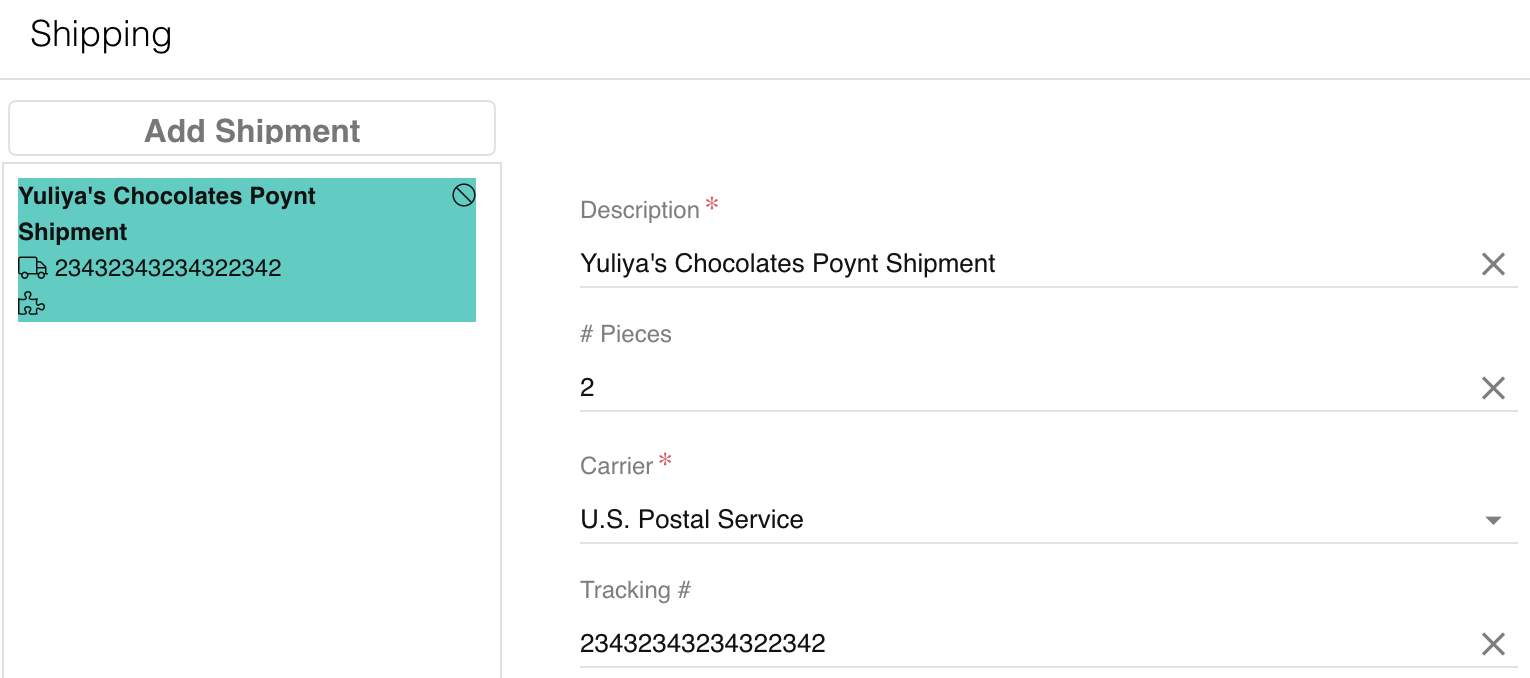Click the puzzle piece integration icon
This screenshot has height=678, width=1530.
[x=32, y=304]
